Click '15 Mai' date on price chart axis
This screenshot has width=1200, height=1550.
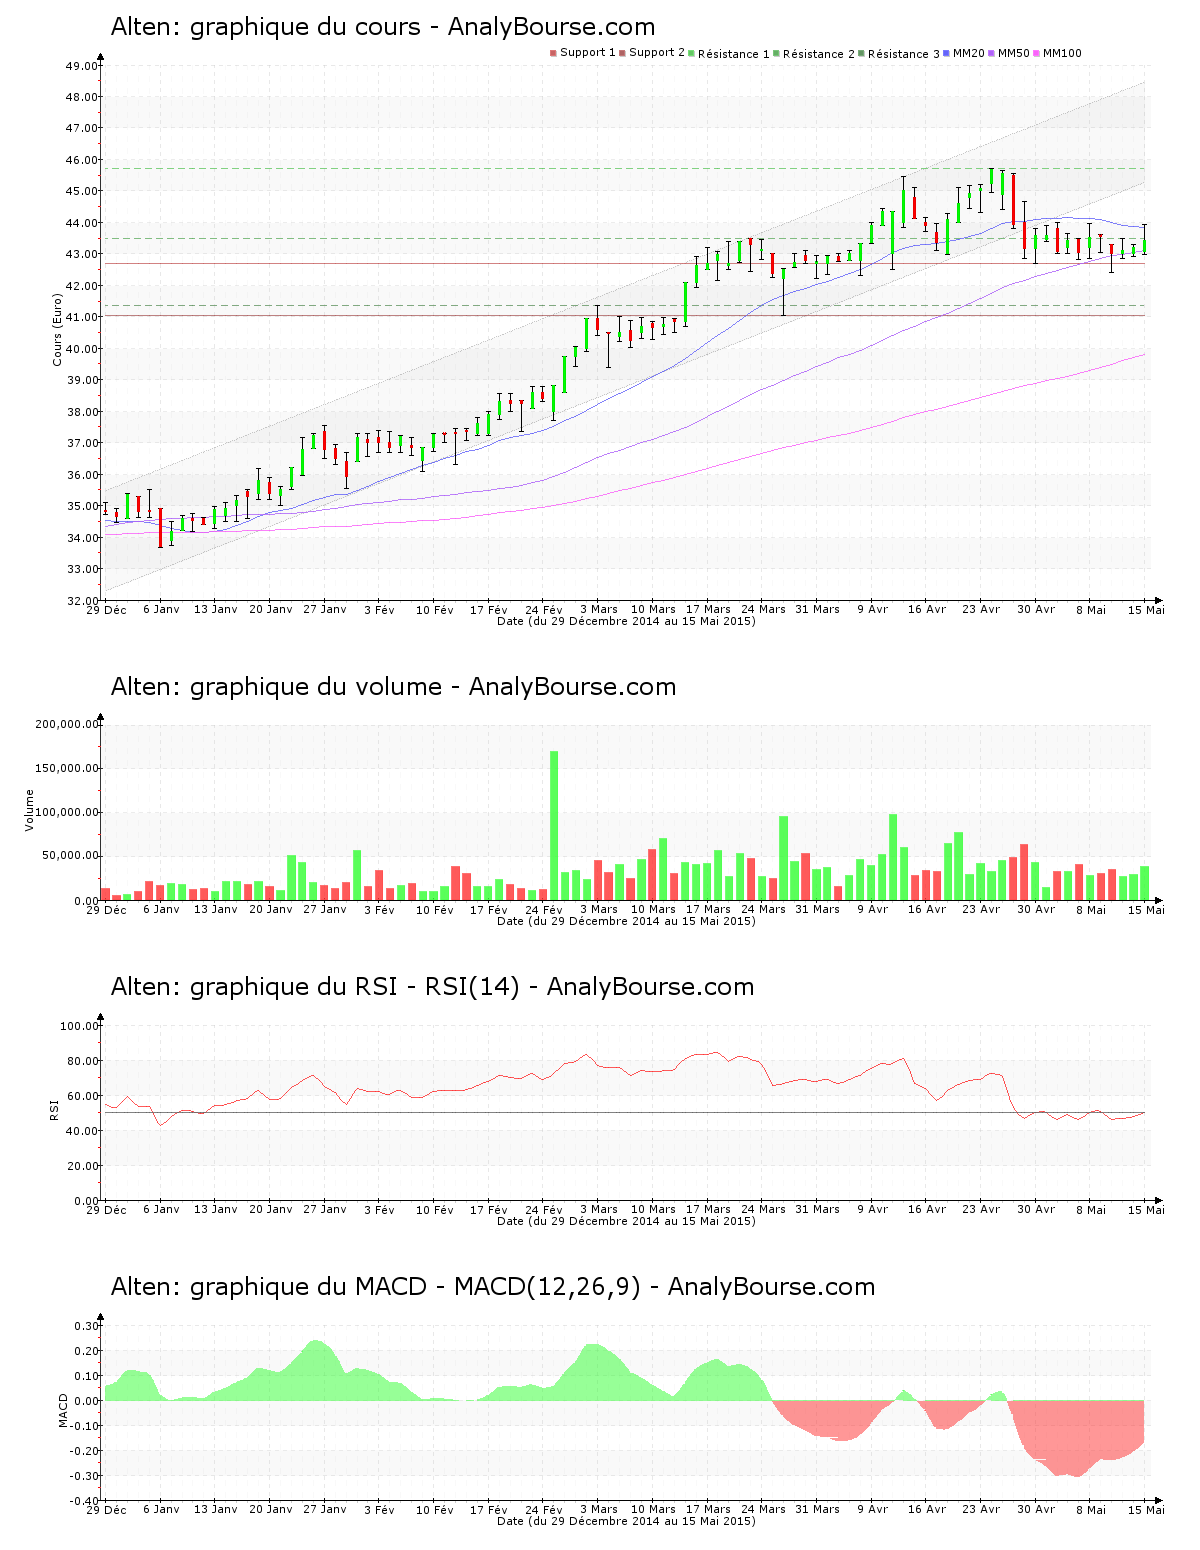point(1146,609)
